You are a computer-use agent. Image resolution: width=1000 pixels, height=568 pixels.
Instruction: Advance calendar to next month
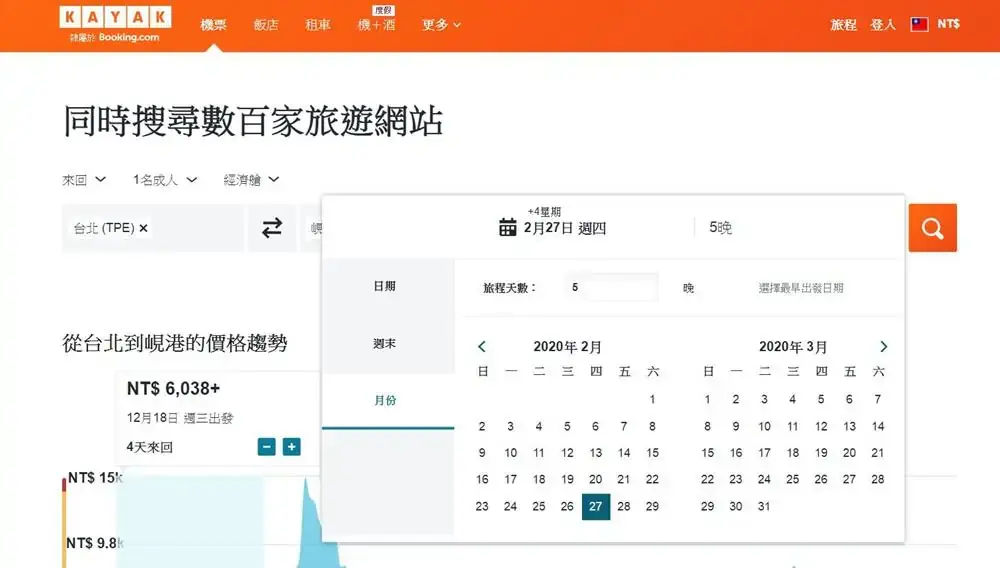pyautogui.click(x=883, y=347)
